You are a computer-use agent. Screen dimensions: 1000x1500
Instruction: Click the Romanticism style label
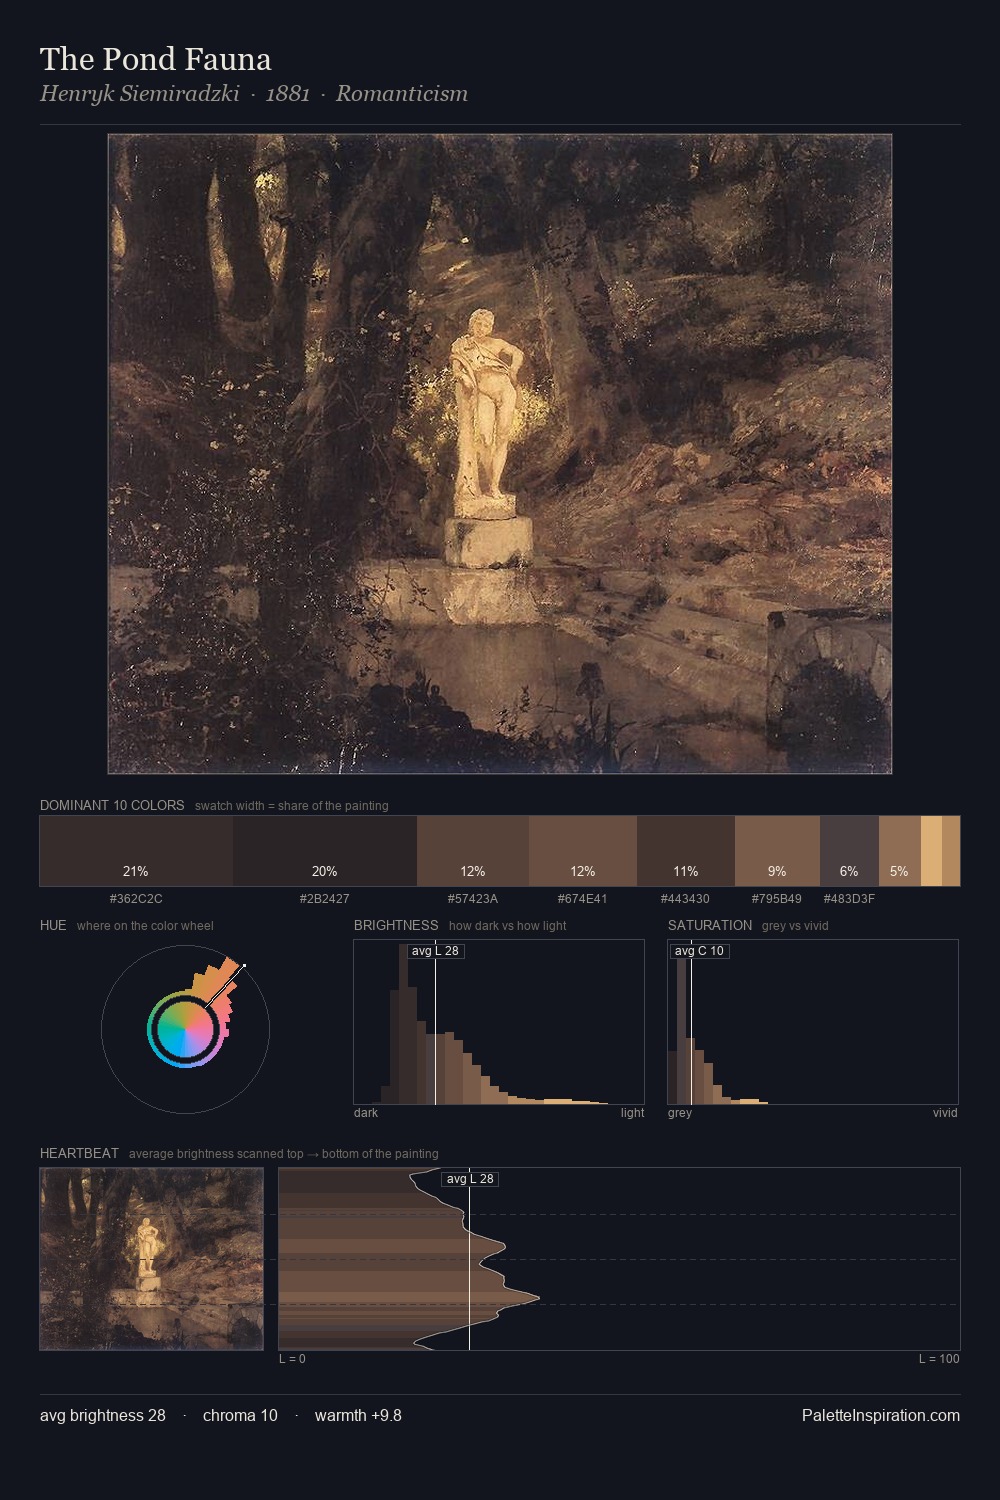tap(402, 94)
